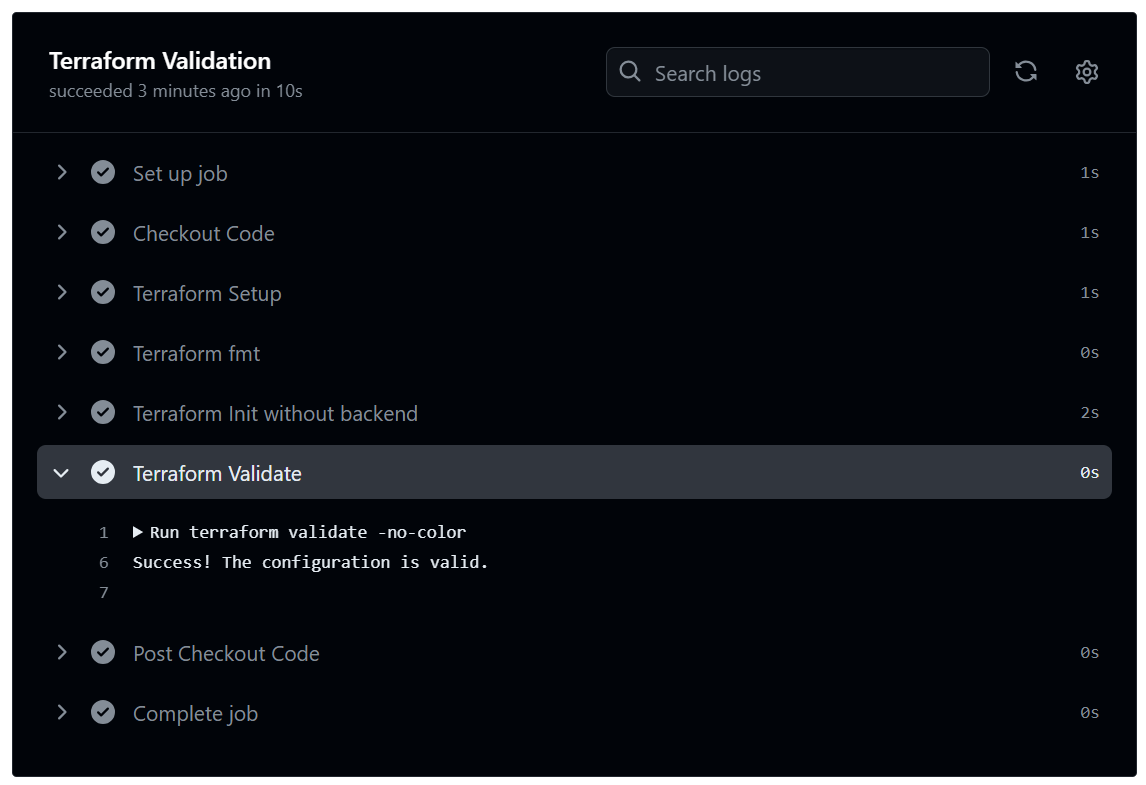Collapse the Terraform Validate step chevron
Screen dimensions: 1146x785
click(62, 473)
